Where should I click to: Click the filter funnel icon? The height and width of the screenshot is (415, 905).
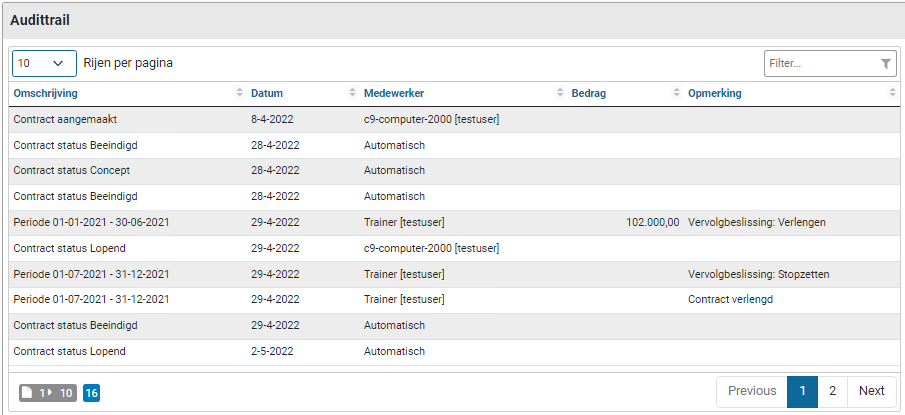[886, 64]
